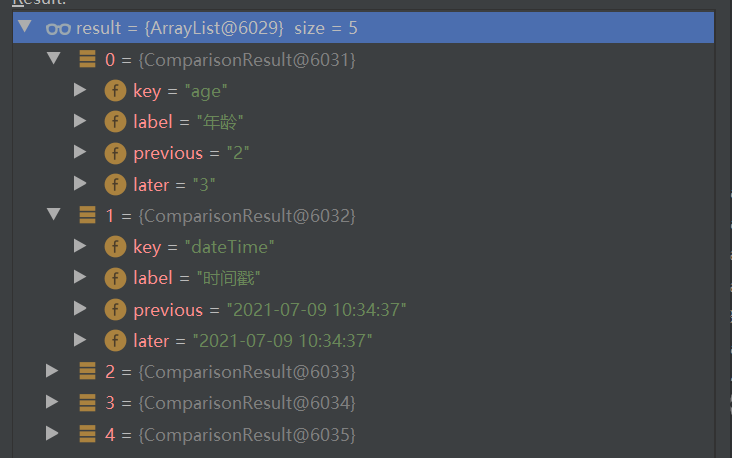Select the result = {ArrayList@6029} row
732x458 pixels.
[363, 28]
